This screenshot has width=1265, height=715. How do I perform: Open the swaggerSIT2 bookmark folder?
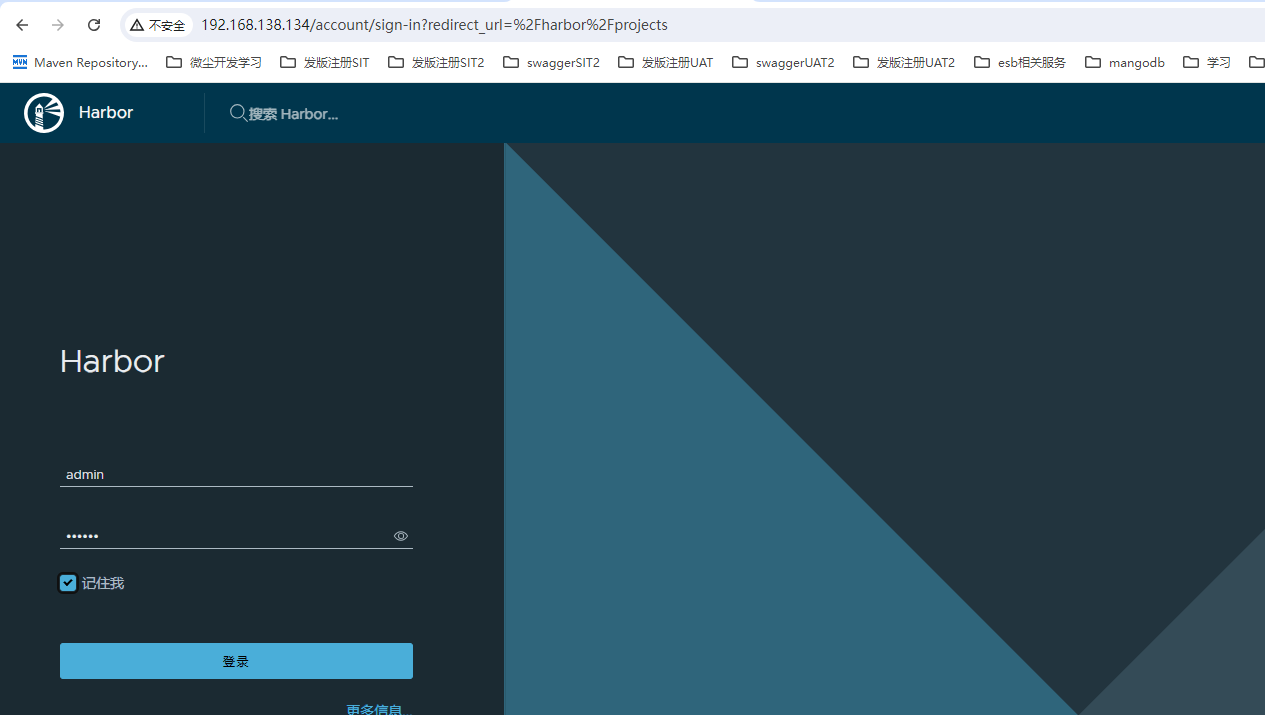point(551,62)
